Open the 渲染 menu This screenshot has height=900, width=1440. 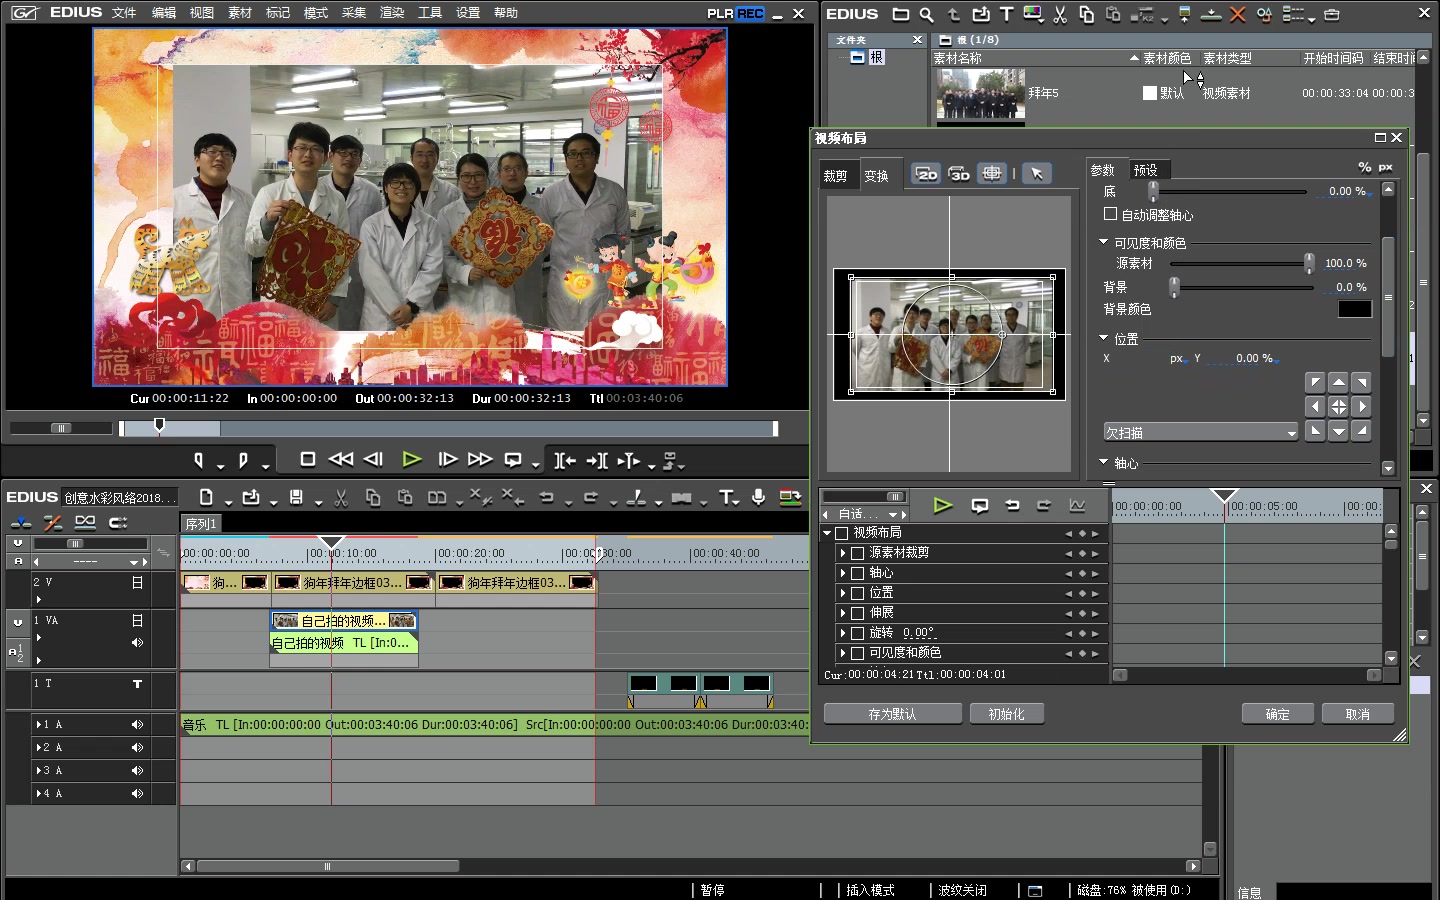[392, 13]
